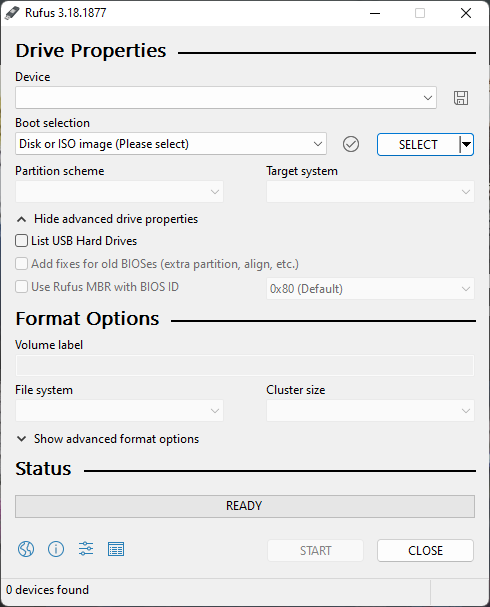Click the globe language icon
Screen dimensions: 490x607
[26, 549]
